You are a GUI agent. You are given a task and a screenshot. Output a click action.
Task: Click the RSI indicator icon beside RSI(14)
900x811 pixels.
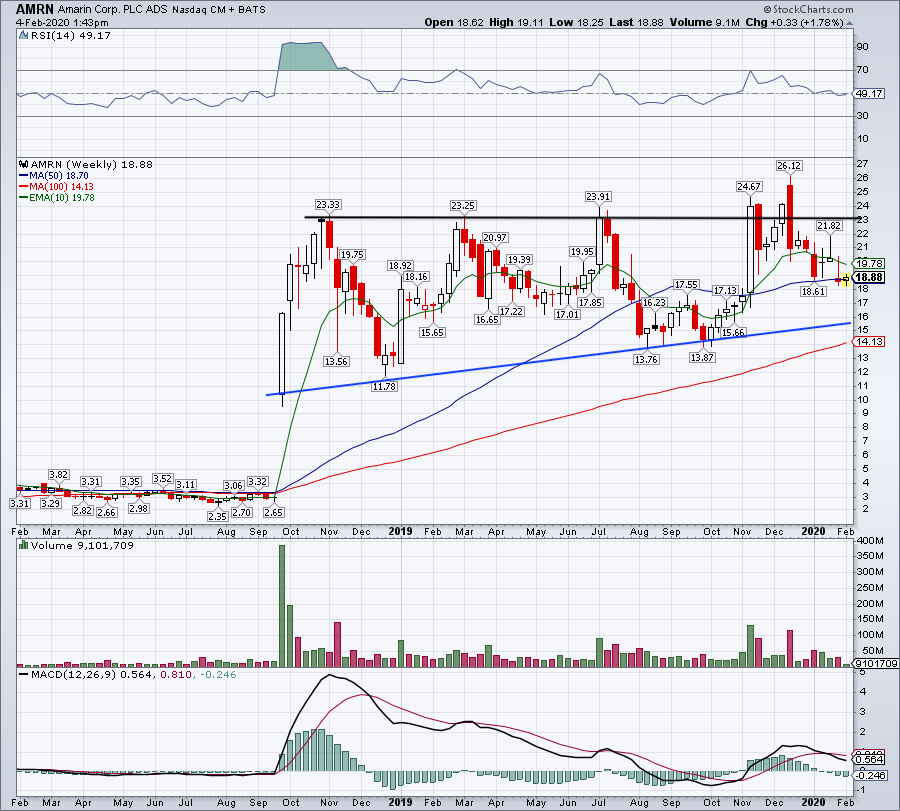(x=23, y=35)
